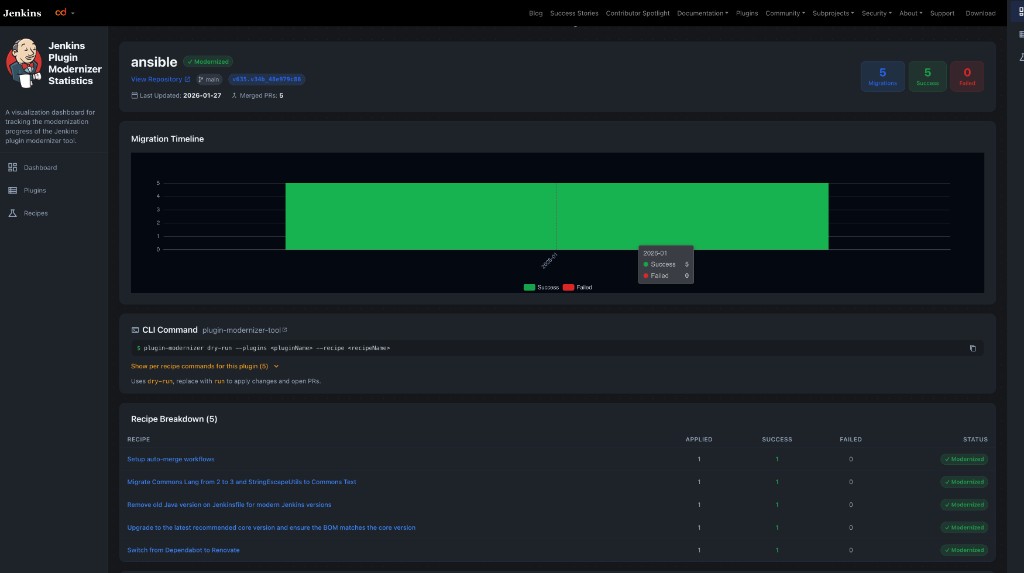Click the terminal icon next to CLI Command
The width and height of the screenshot is (1024, 573).
pyautogui.click(x=135, y=330)
